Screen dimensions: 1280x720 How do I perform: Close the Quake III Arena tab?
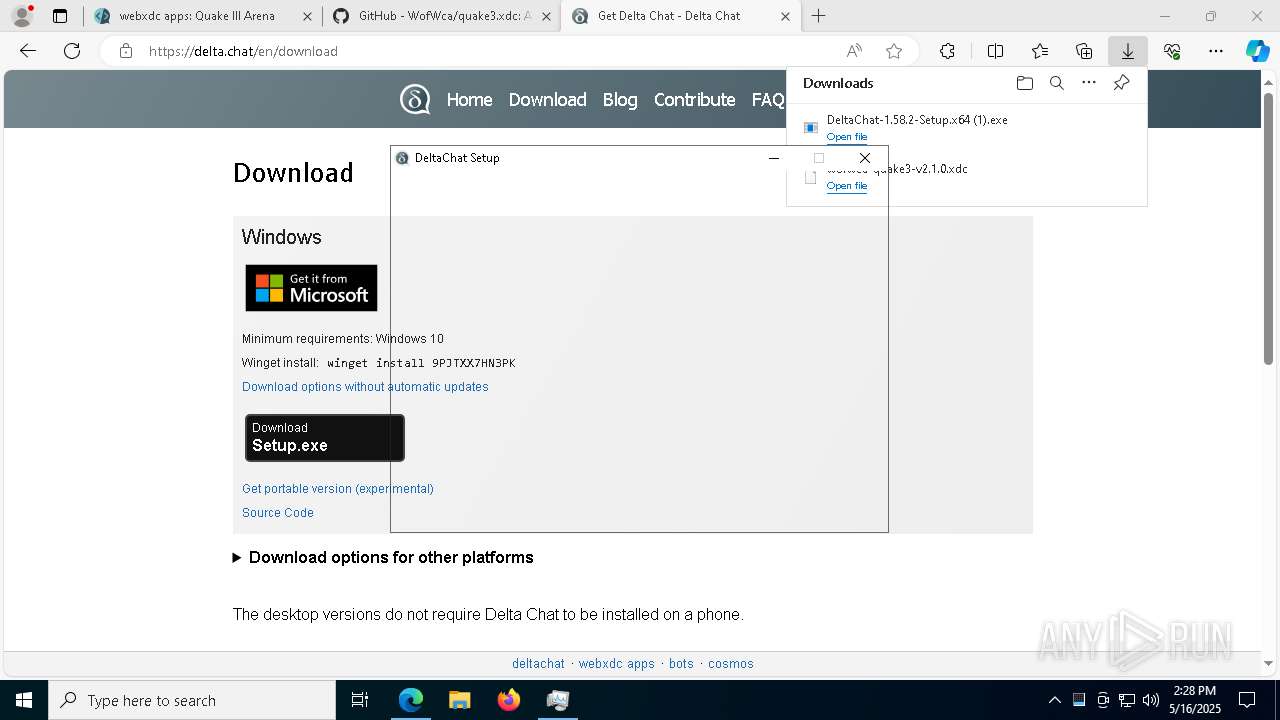307,16
